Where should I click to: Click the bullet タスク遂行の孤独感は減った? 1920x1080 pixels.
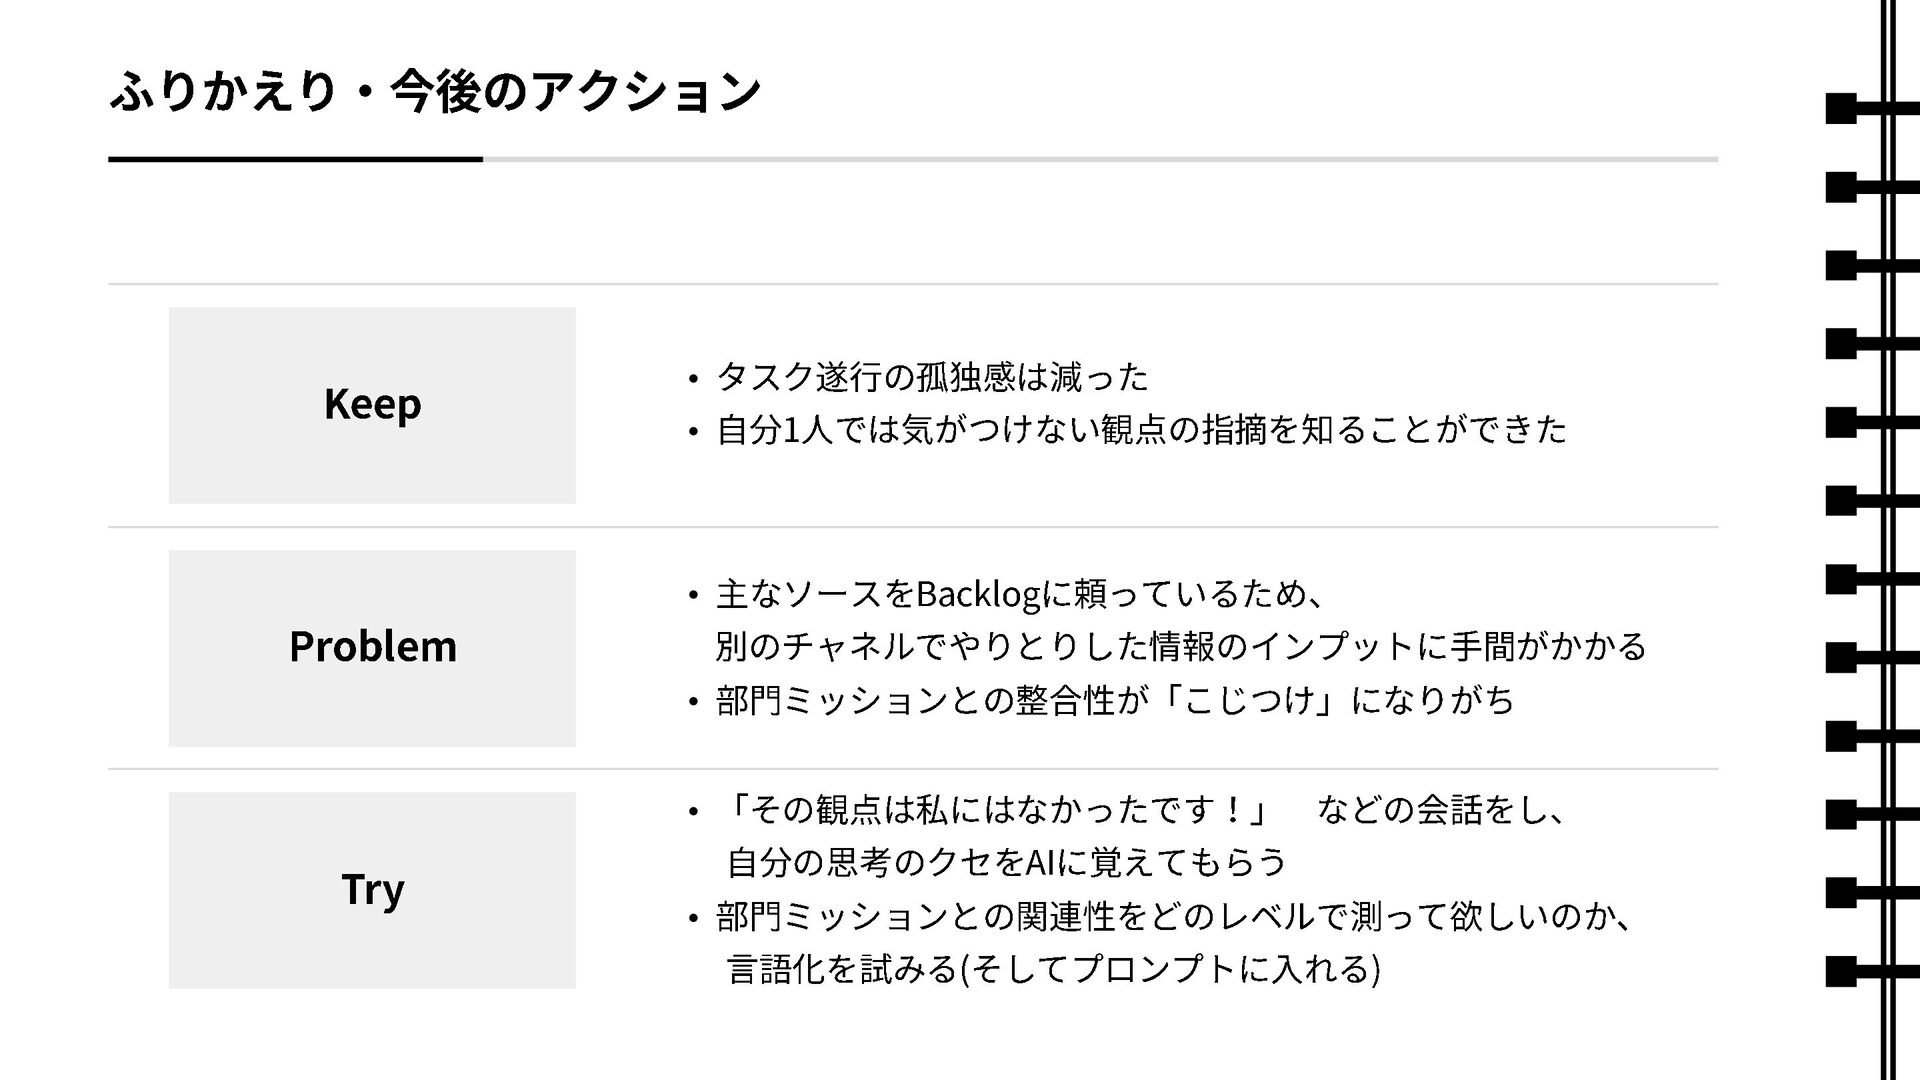pos(932,377)
